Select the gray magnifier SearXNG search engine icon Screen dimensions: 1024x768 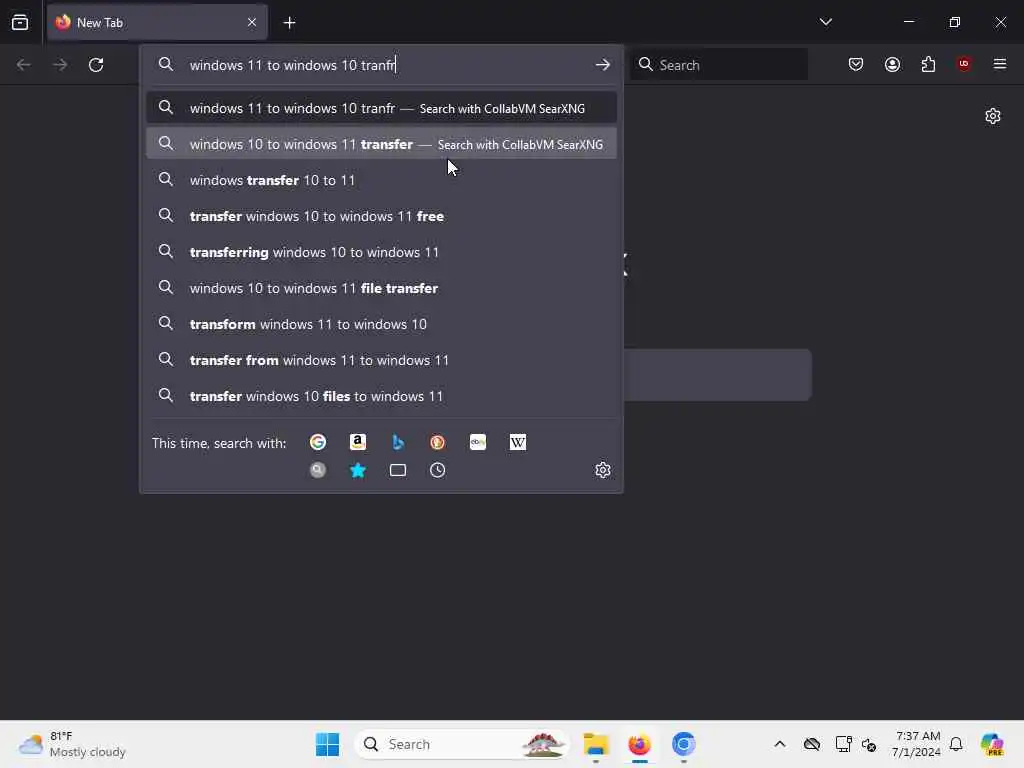click(318, 470)
